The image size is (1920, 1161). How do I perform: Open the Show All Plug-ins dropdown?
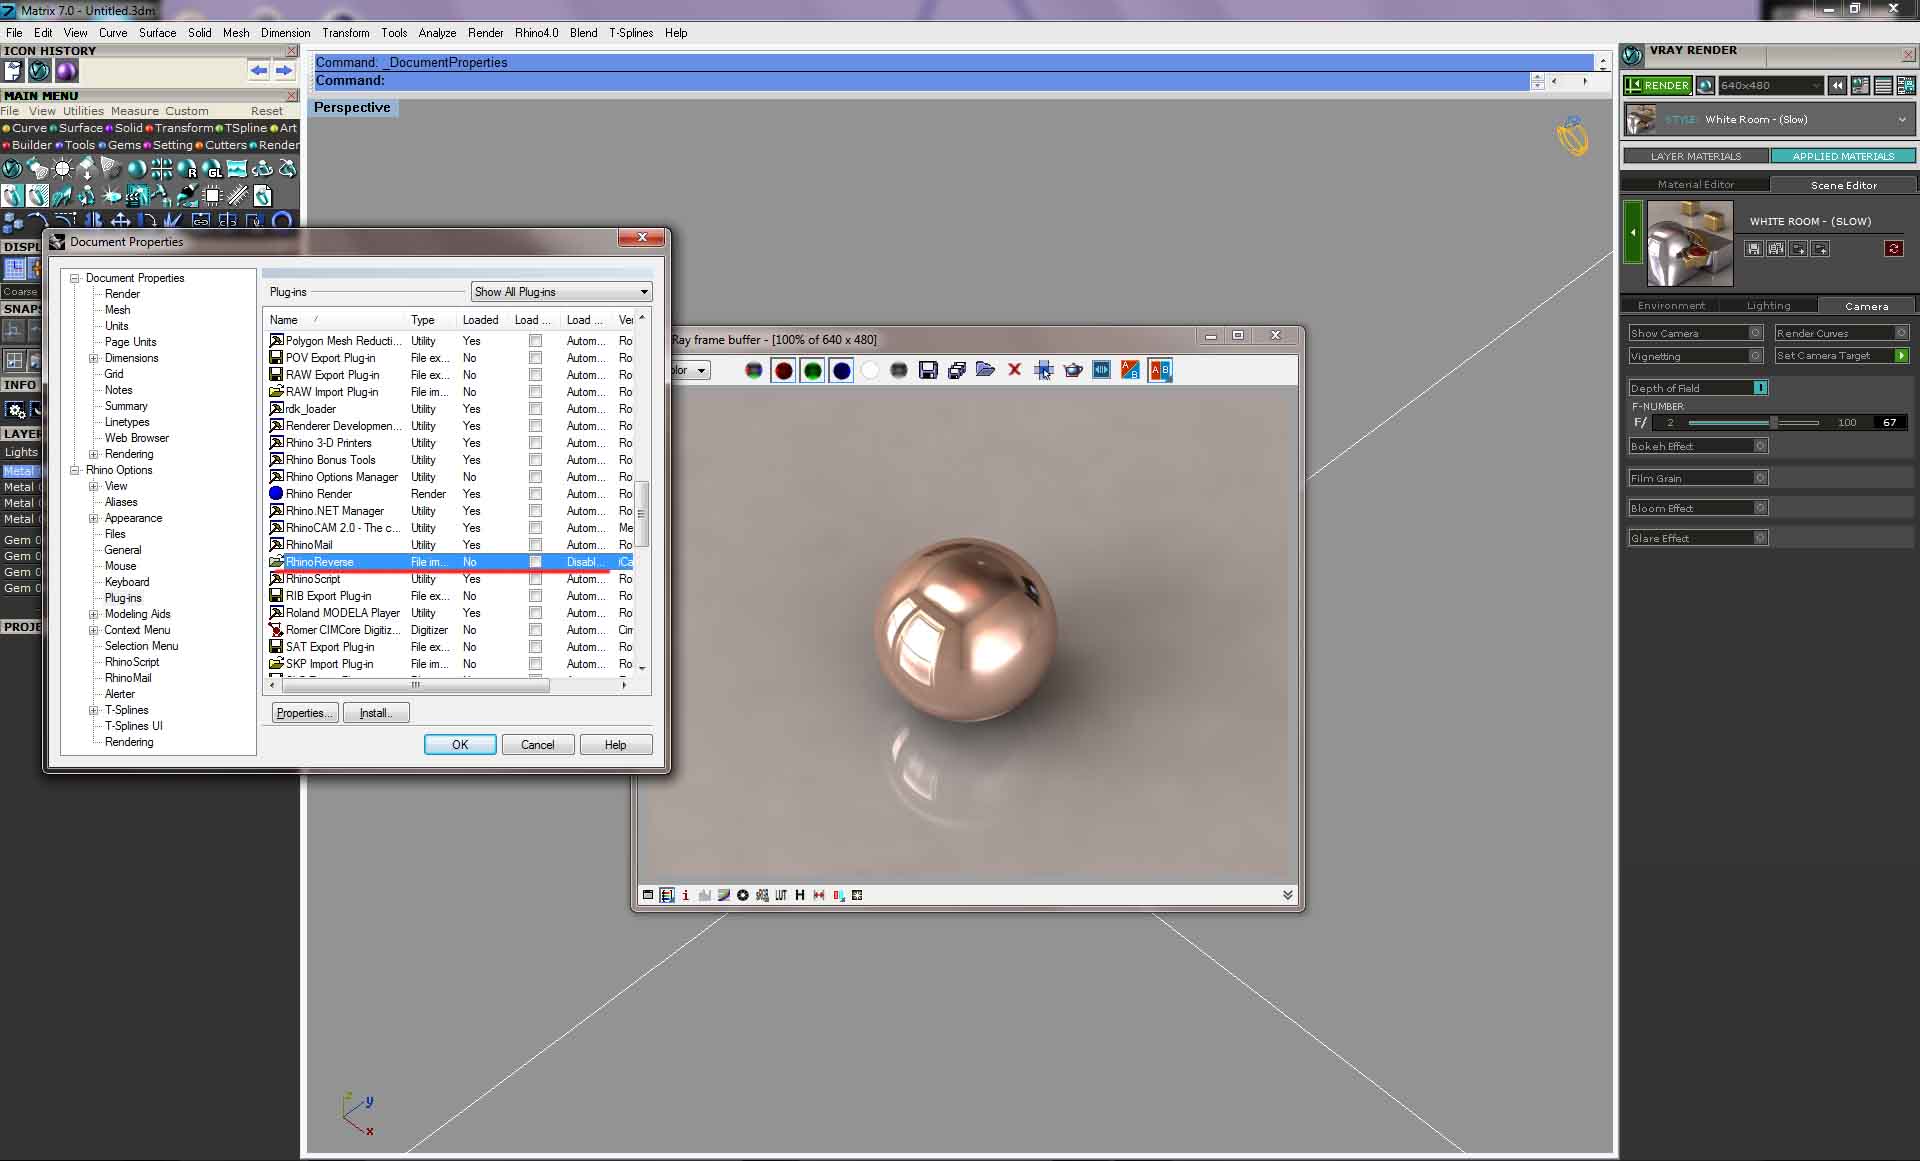[x=562, y=292]
